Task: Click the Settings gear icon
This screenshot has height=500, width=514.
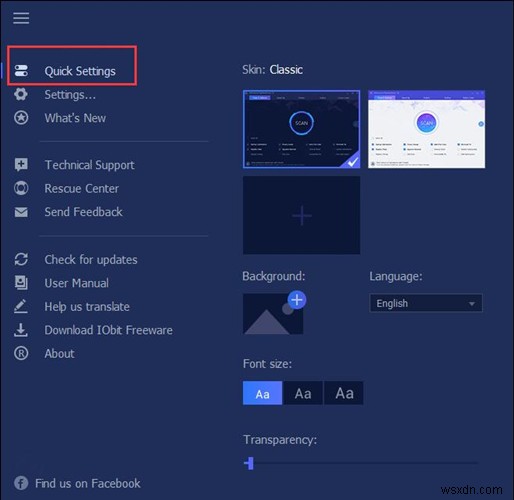Action: point(21,94)
